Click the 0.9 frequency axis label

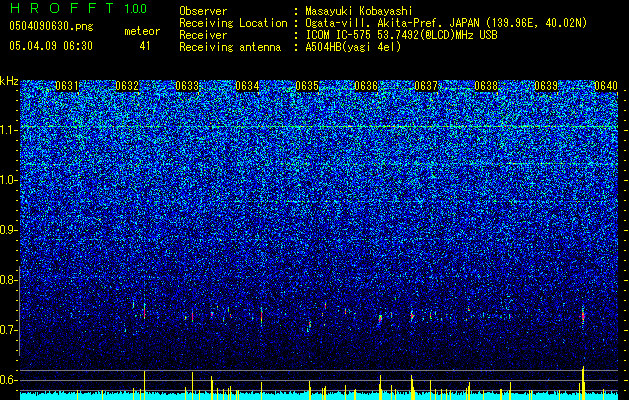click(8, 230)
